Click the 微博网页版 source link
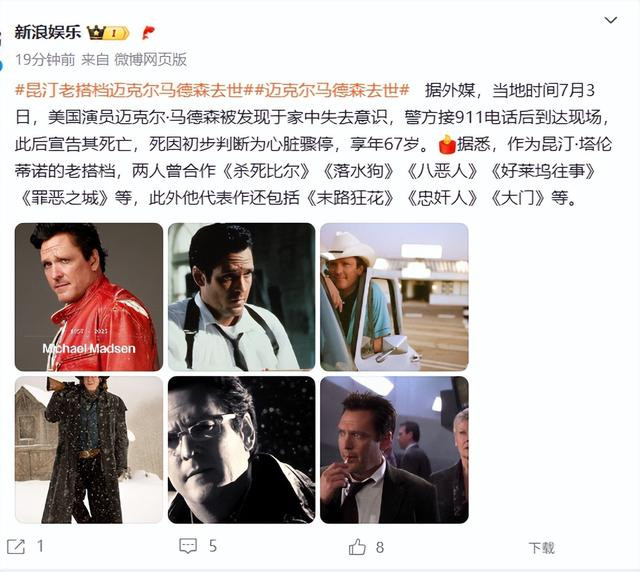 point(150,60)
